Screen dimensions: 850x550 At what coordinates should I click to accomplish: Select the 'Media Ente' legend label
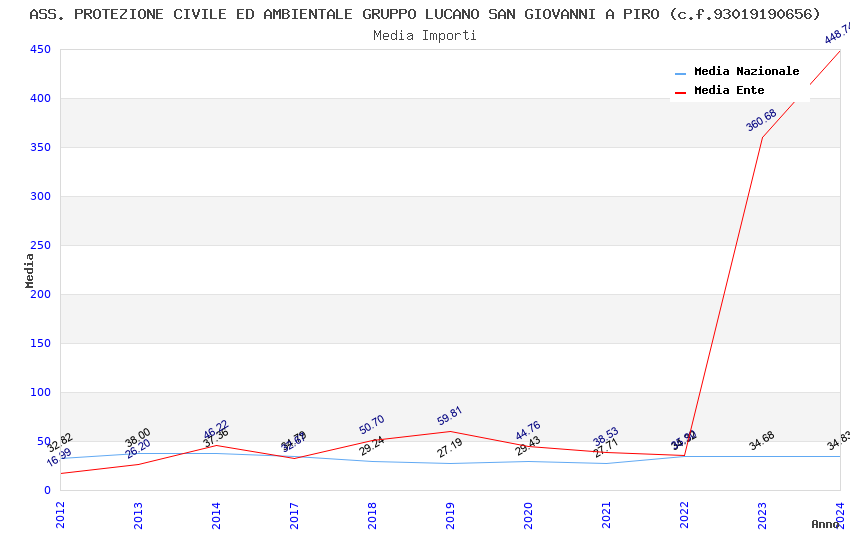729,90
